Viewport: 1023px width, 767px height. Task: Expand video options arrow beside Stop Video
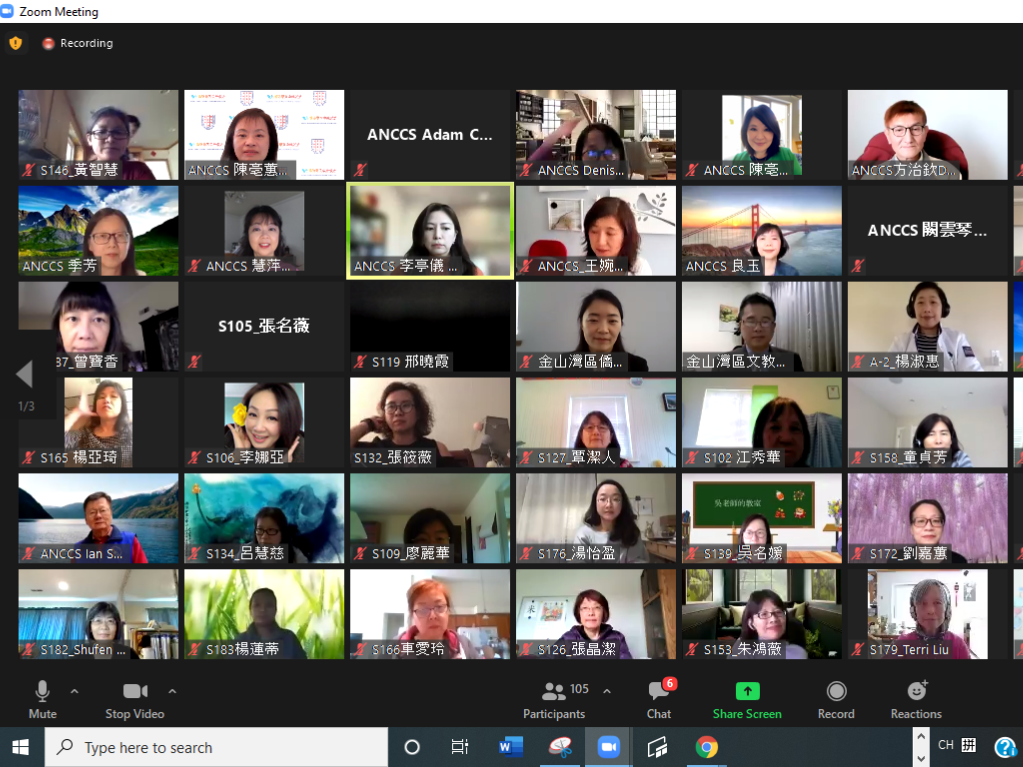click(172, 691)
